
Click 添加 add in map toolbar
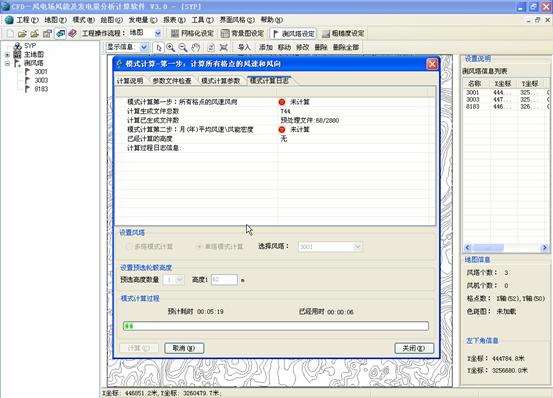[266, 47]
